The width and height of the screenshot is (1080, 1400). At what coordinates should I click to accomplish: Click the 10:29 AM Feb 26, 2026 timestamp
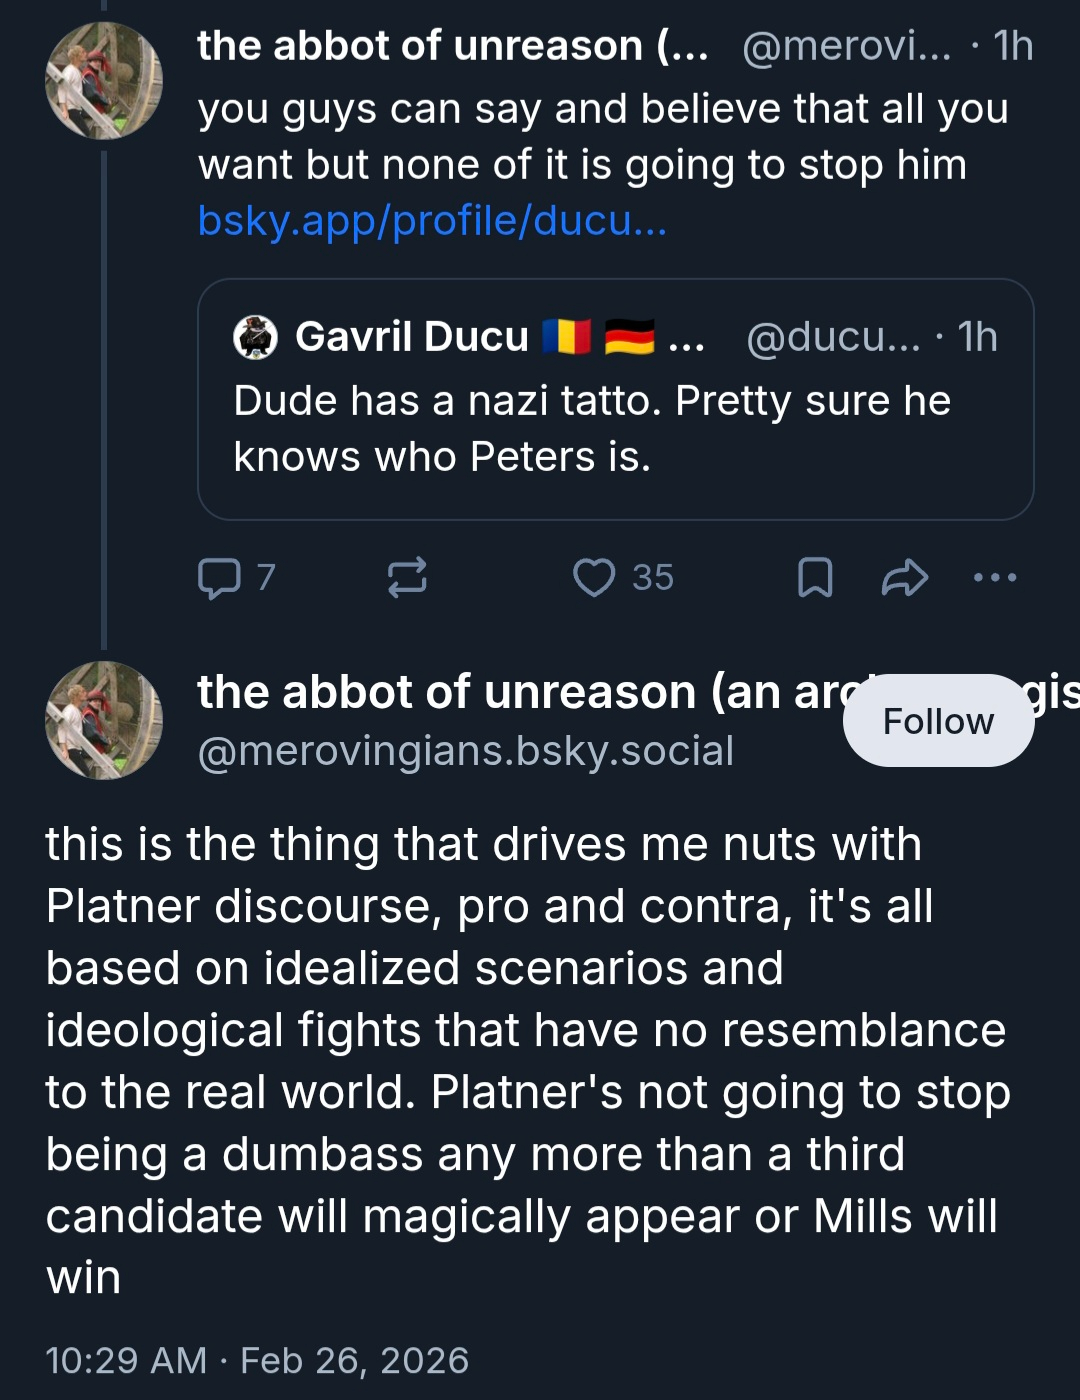coord(257,1360)
